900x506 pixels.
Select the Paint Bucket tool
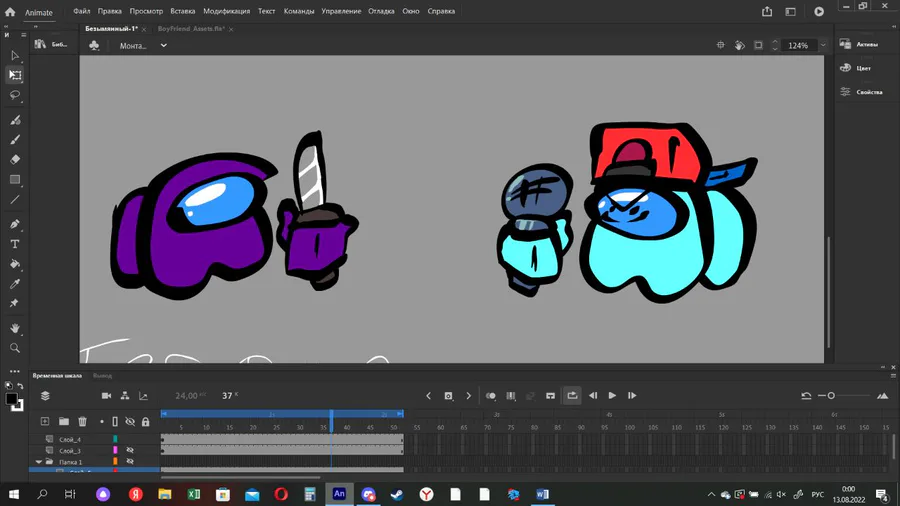[x=15, y=264]
